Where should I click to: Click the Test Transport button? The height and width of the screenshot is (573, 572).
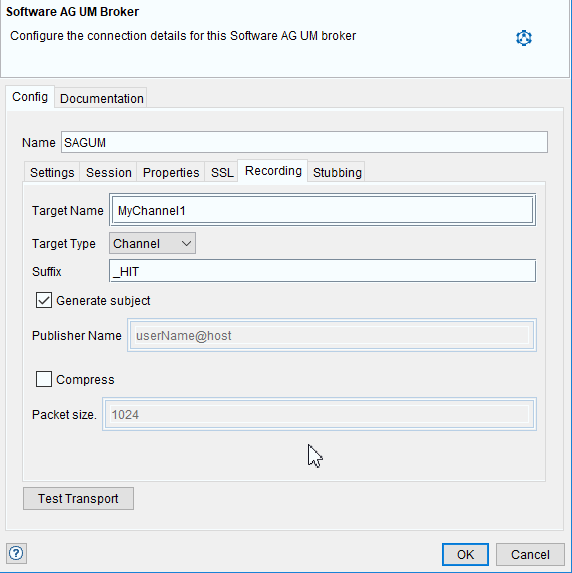(x=78, y=498)
